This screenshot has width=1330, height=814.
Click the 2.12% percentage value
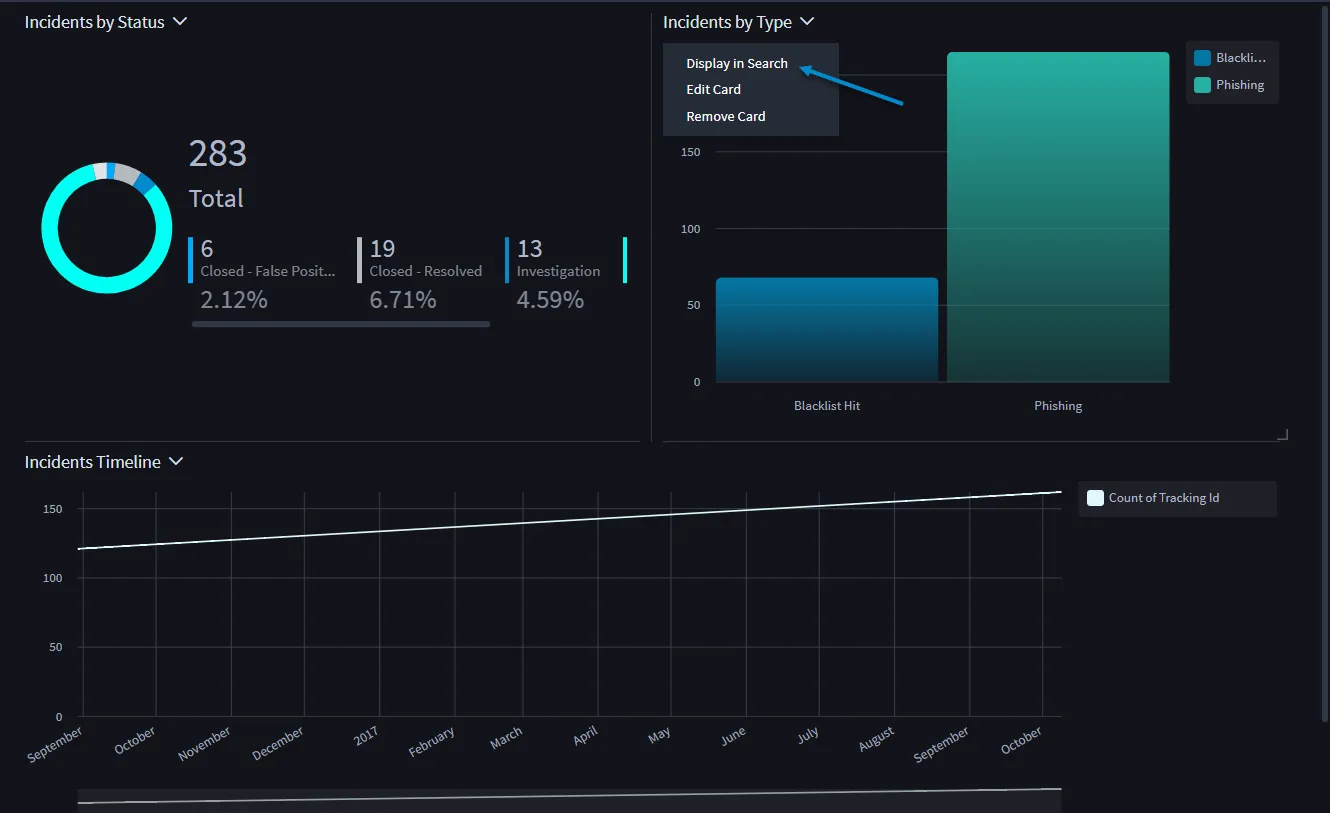(x=234, y=299)
